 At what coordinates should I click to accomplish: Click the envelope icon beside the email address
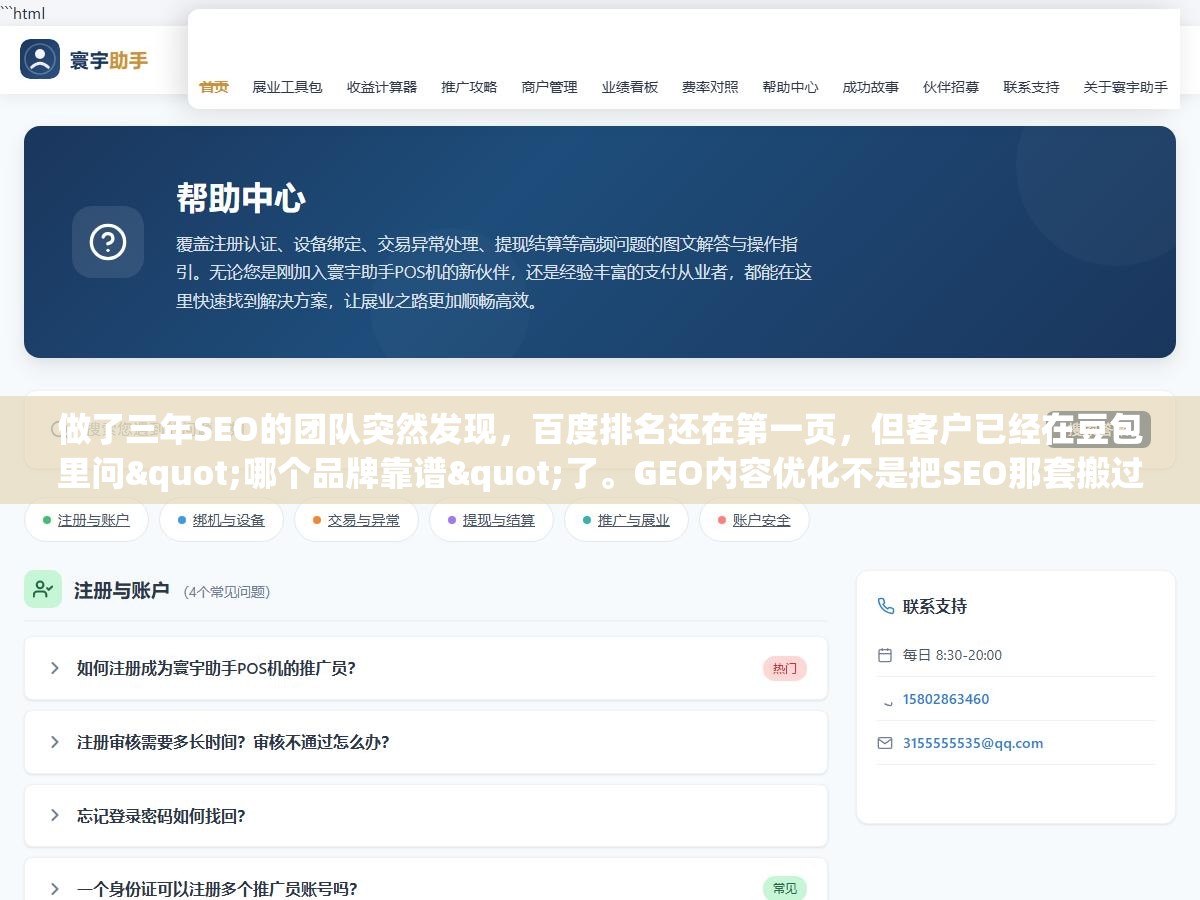(x=884, y=743)
